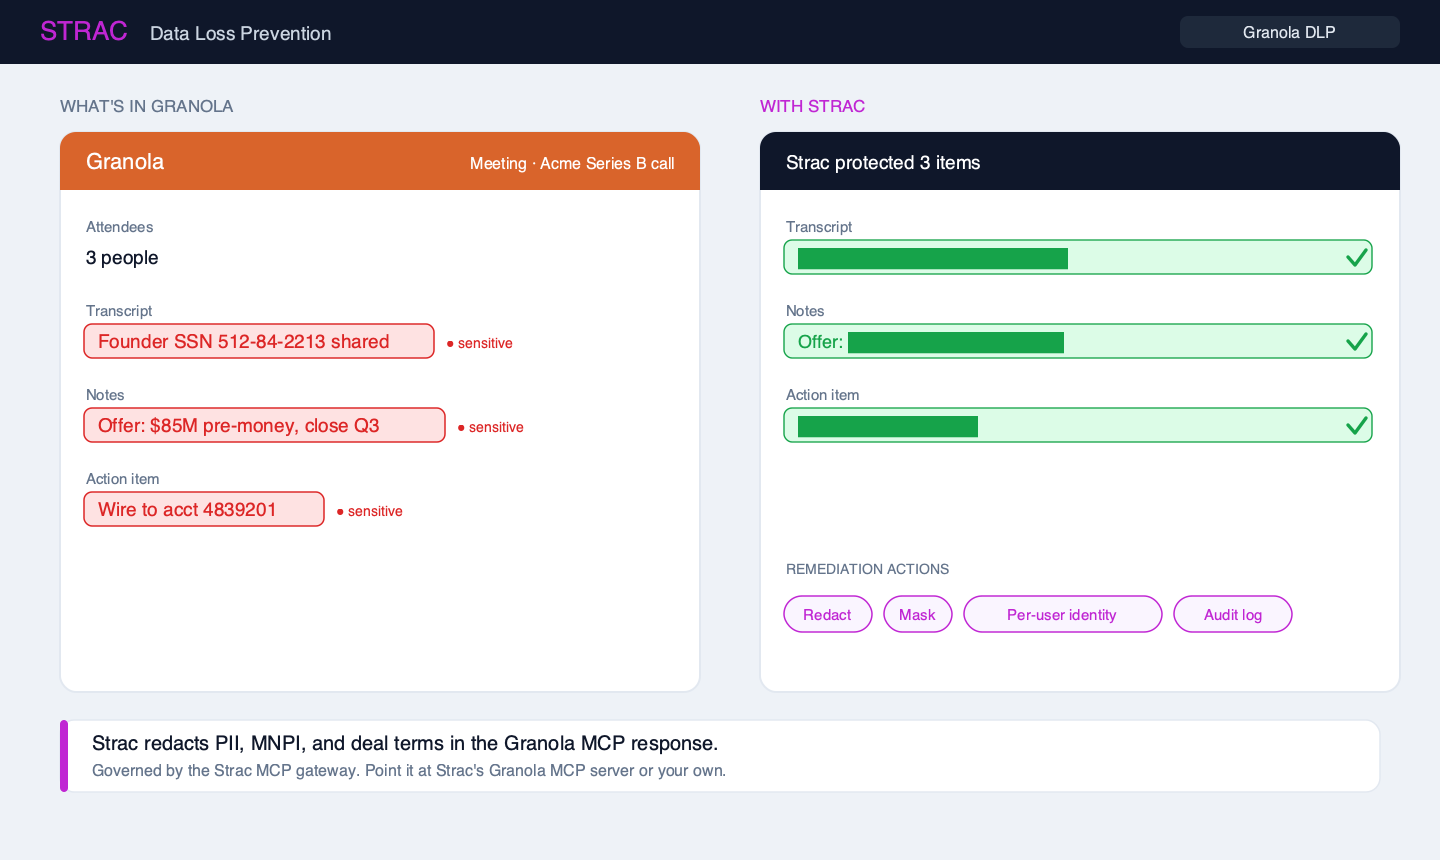Click the redacted bar after 'Offer:' in Notes

(x=956, y=342)
